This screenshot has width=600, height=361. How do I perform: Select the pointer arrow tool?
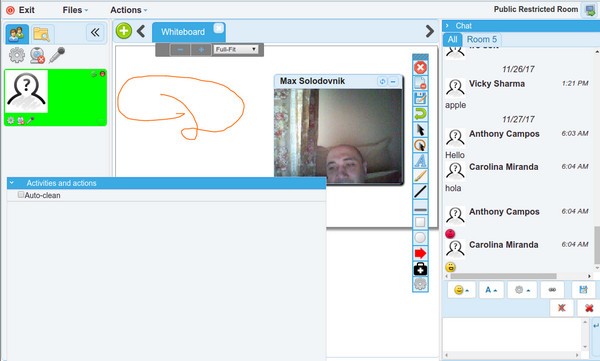pos(420,130)
